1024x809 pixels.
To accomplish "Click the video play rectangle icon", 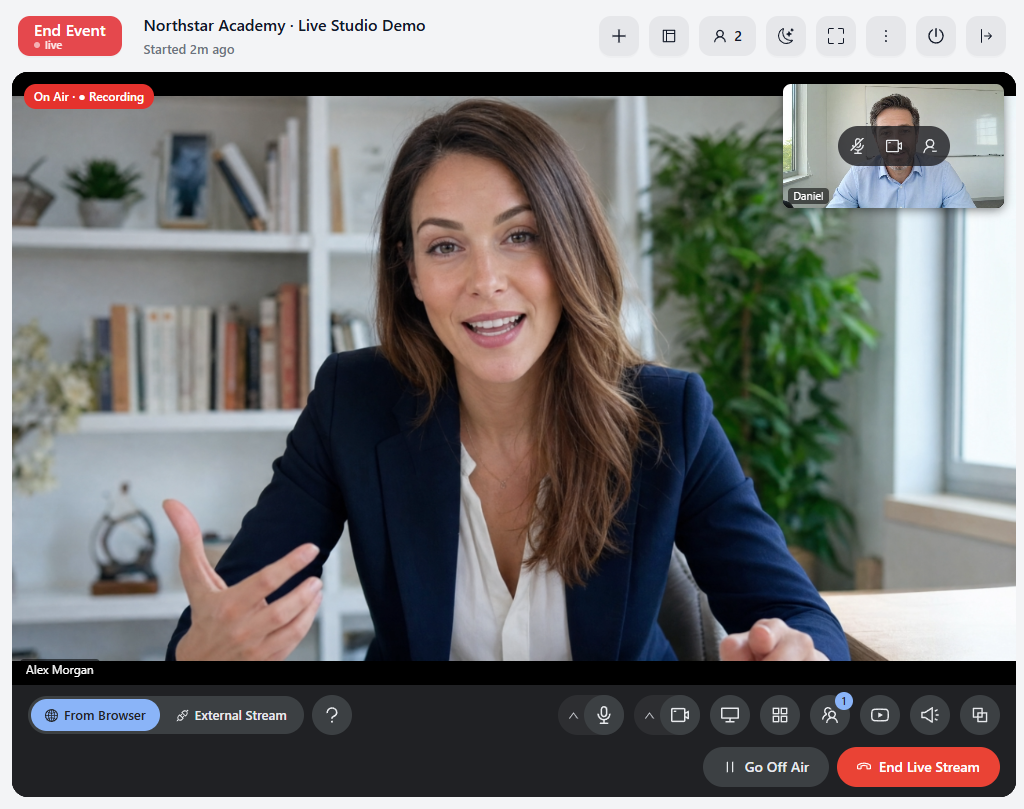I will 880,715.
